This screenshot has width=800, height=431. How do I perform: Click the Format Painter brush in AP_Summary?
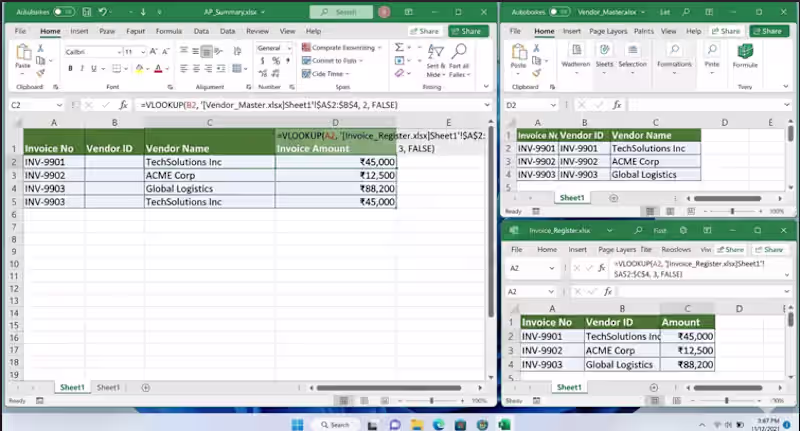coord(40,73)
